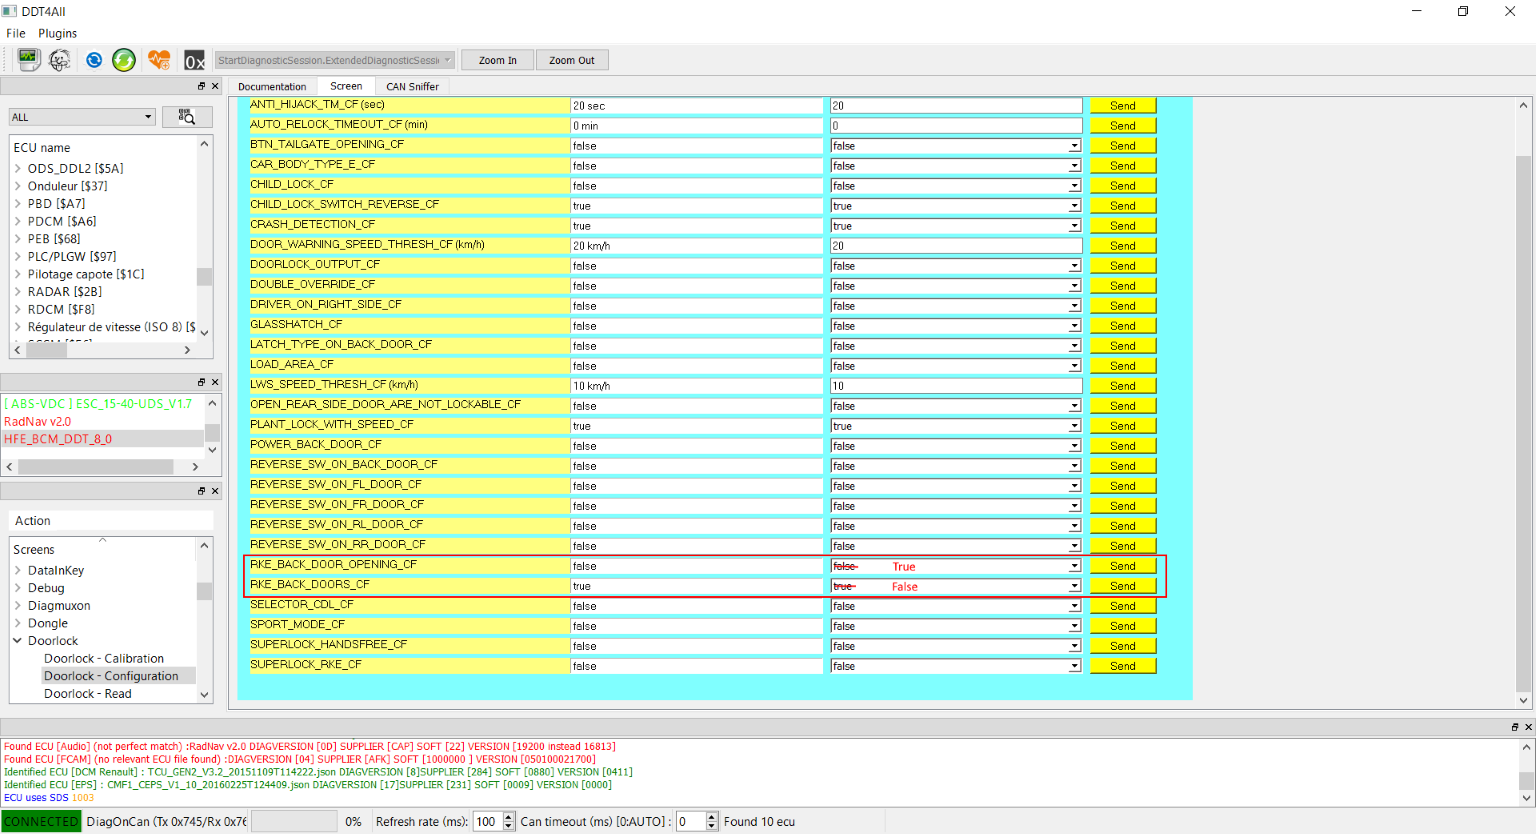The image size is (1536, 834).
Task: Click the orange heart tester icon
Action: (159, 60)
